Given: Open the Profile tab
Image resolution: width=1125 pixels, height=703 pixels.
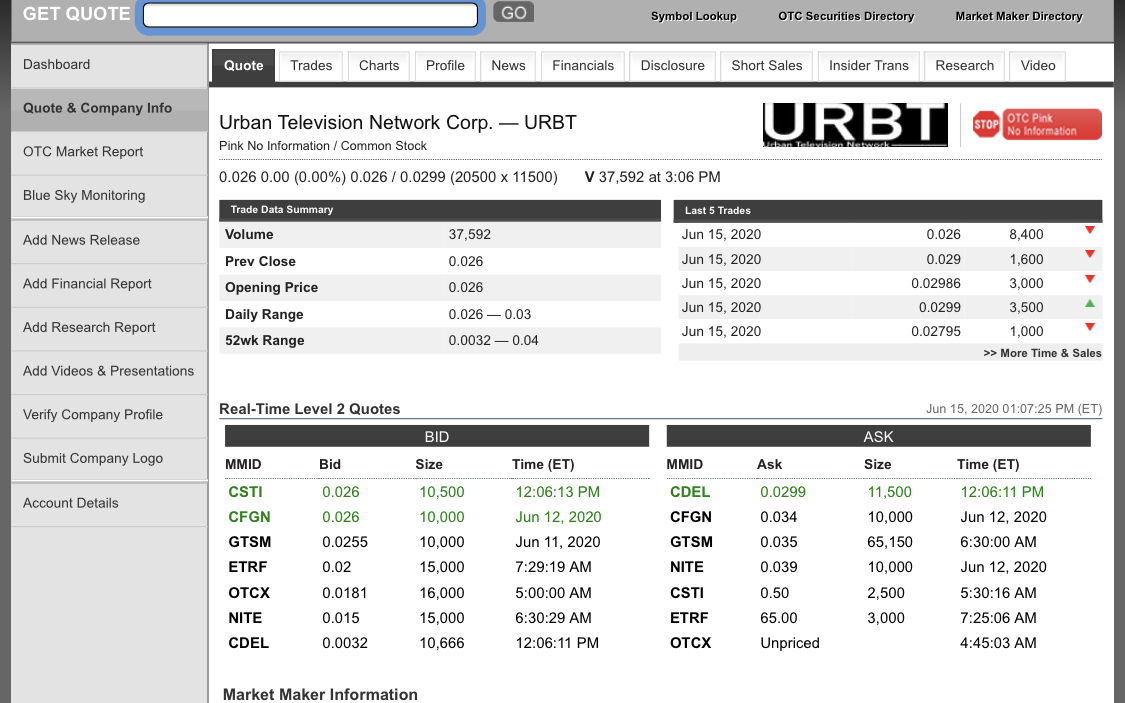Looking at the screenshot, I should point(445,65).
